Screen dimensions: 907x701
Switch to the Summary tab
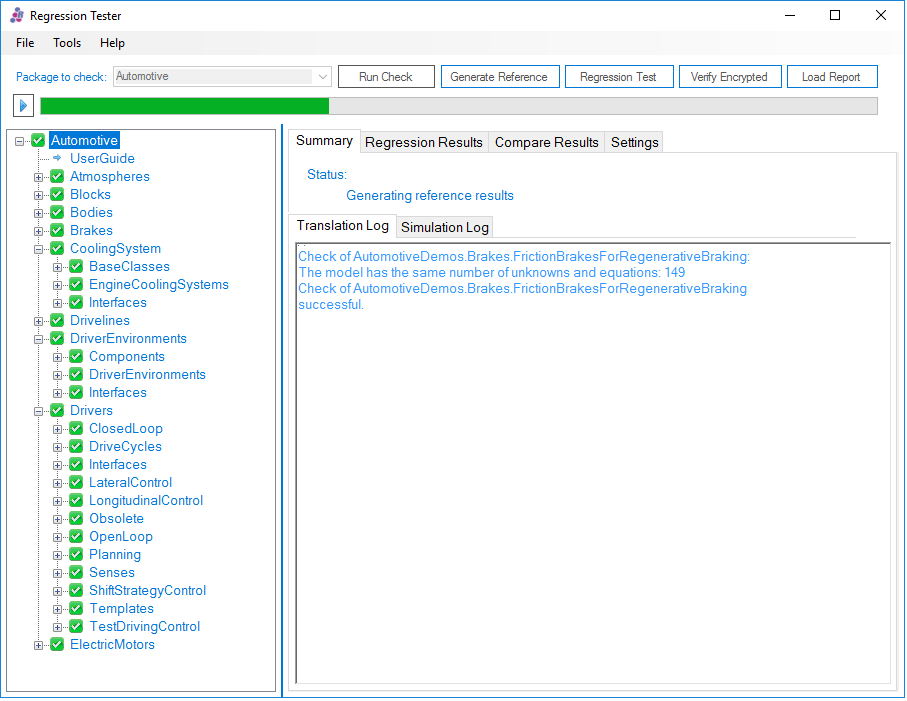[x=325, y=141]
